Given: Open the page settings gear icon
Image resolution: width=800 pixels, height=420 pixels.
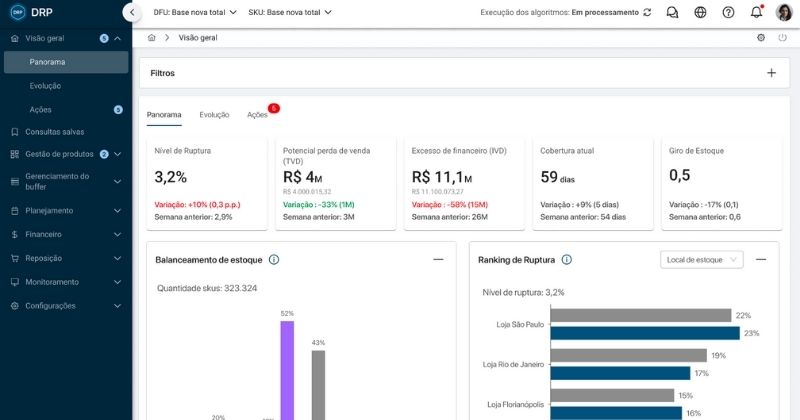Looking at the screenshot, I should [x=761, y=38].
